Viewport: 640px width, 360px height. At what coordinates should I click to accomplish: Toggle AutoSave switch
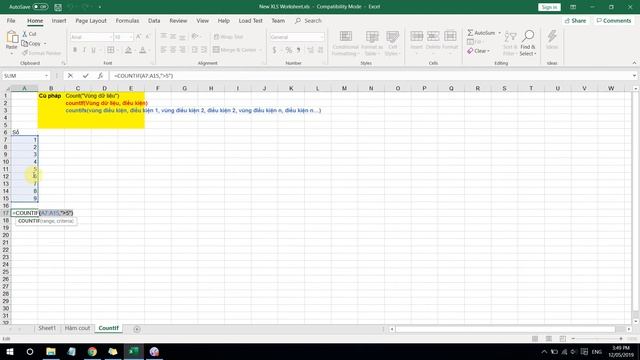click(x=40, y=7)
